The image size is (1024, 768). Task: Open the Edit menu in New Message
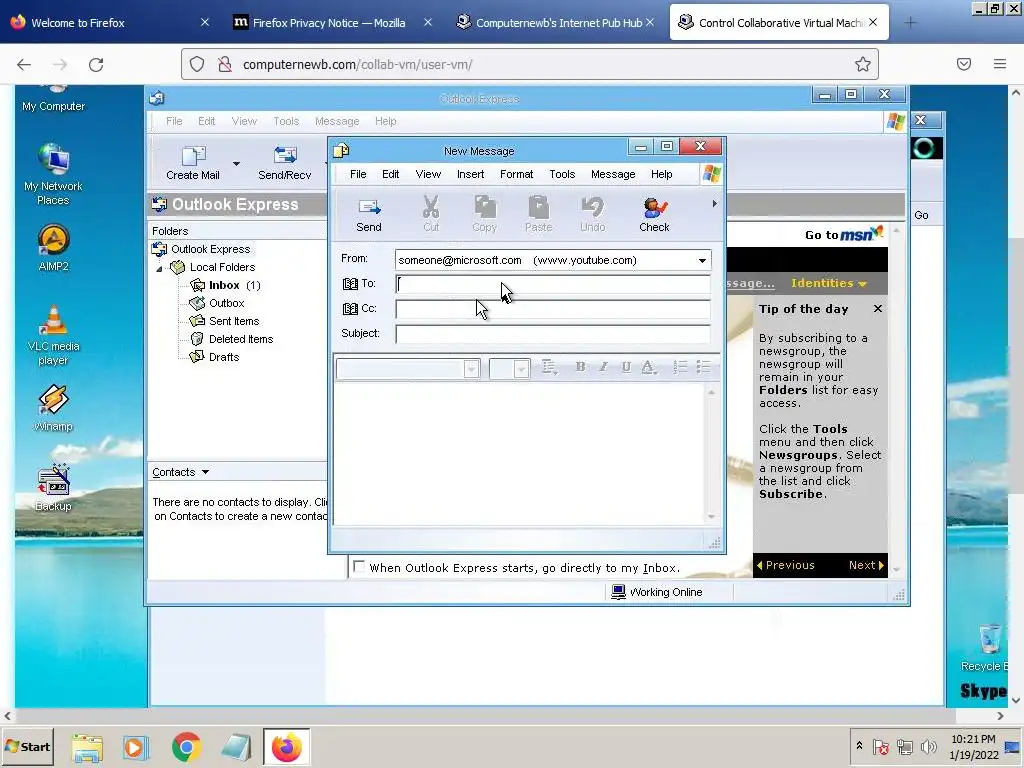point(391,174)
